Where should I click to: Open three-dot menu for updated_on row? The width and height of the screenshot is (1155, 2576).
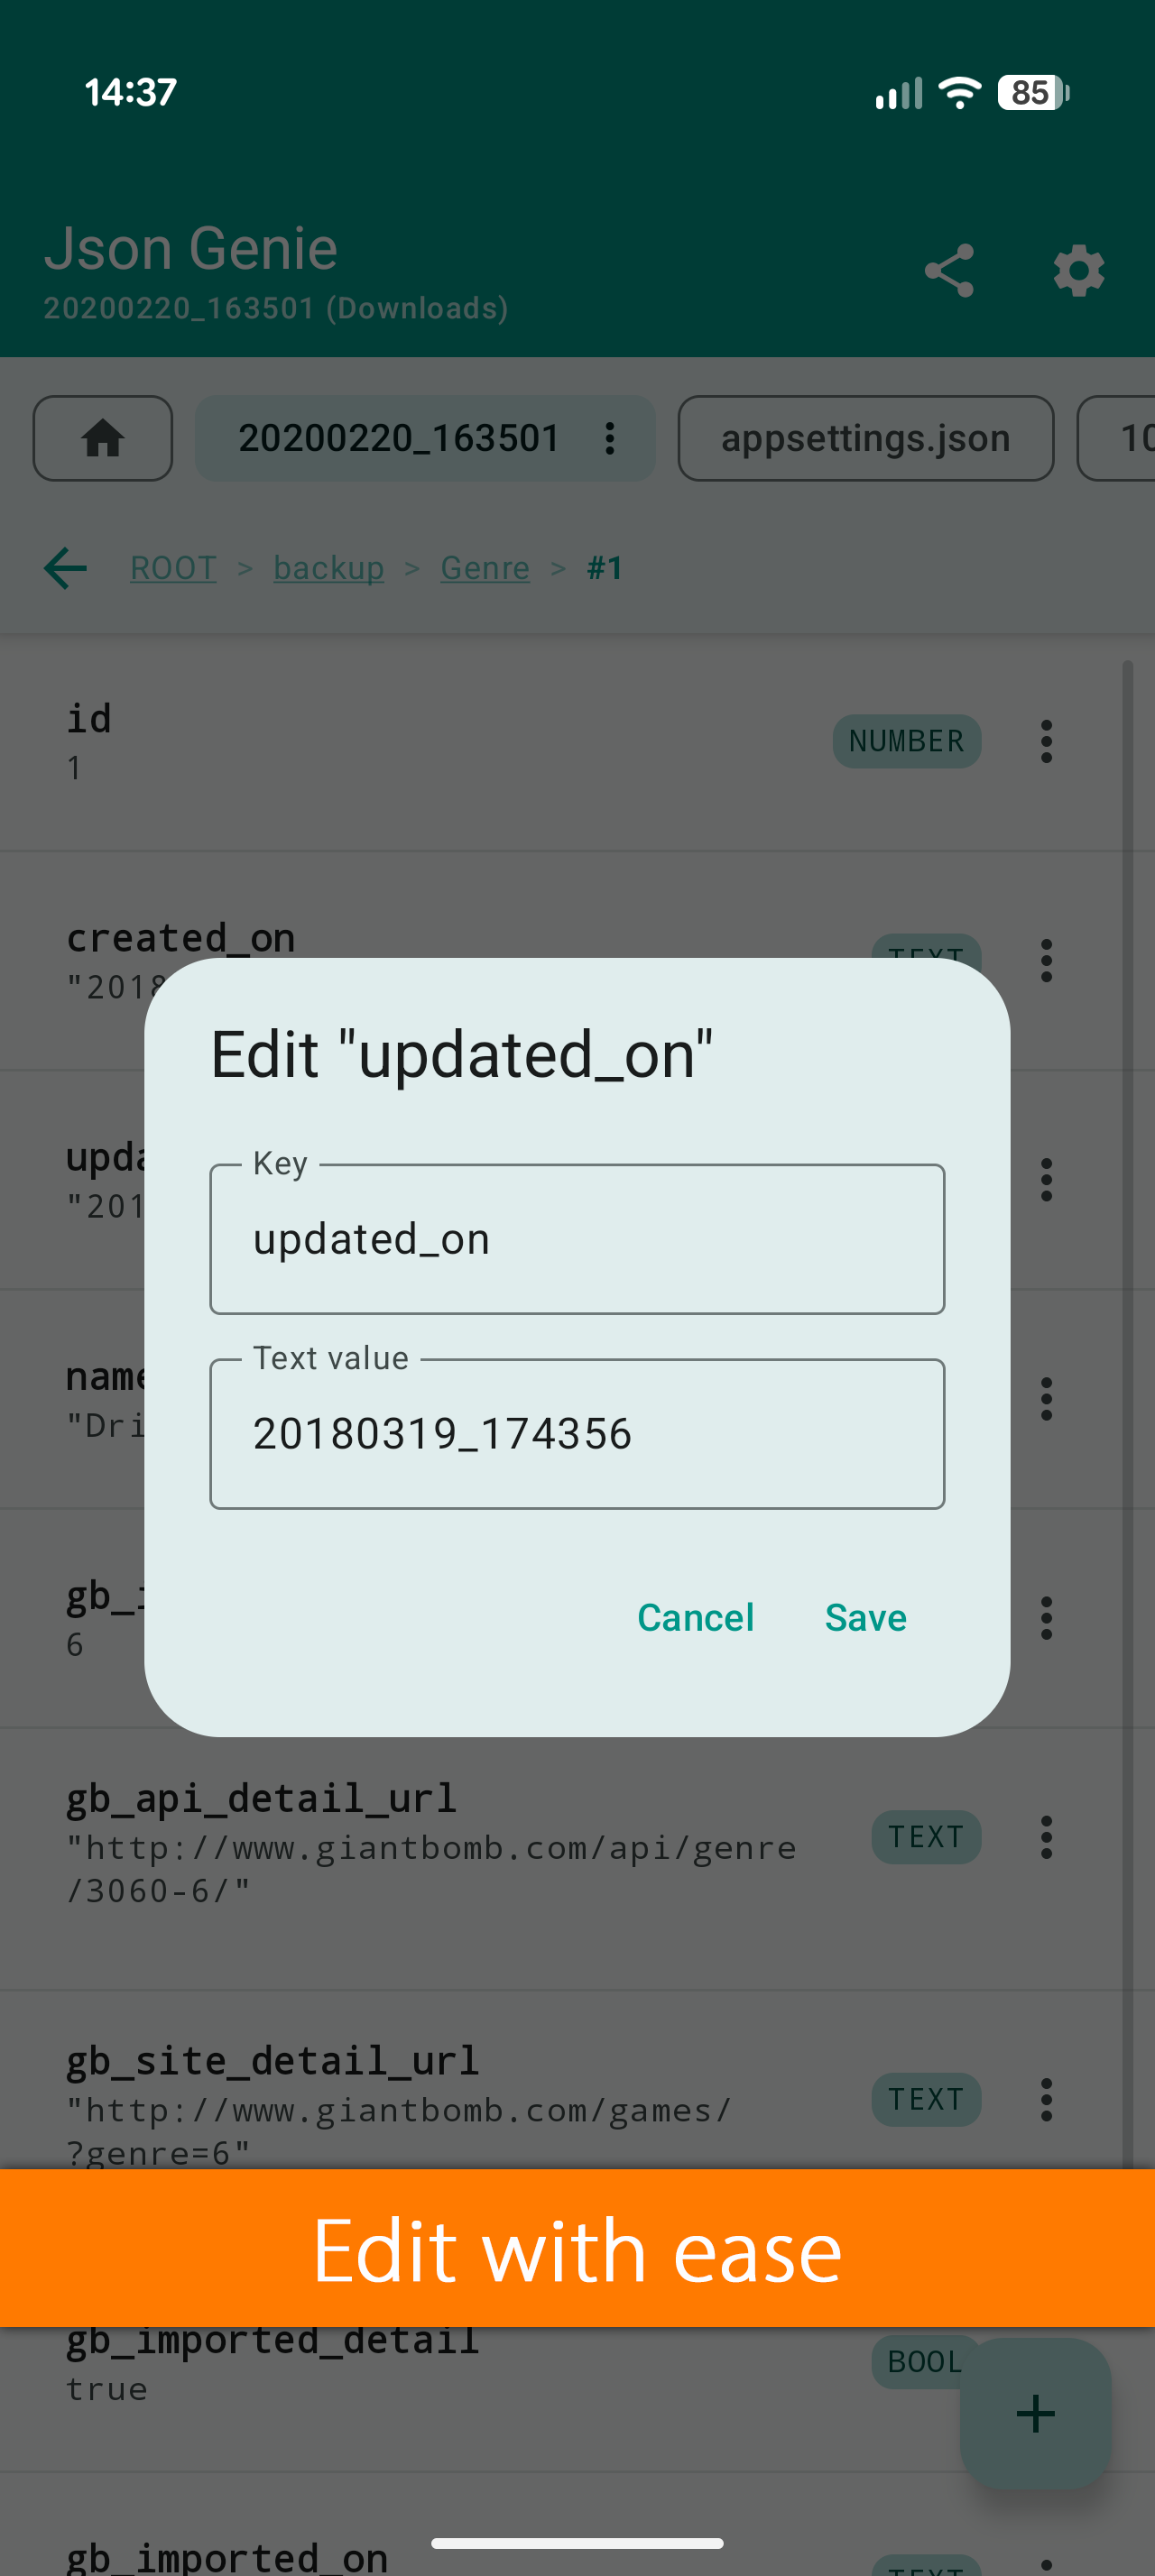pos(1046,1179)
